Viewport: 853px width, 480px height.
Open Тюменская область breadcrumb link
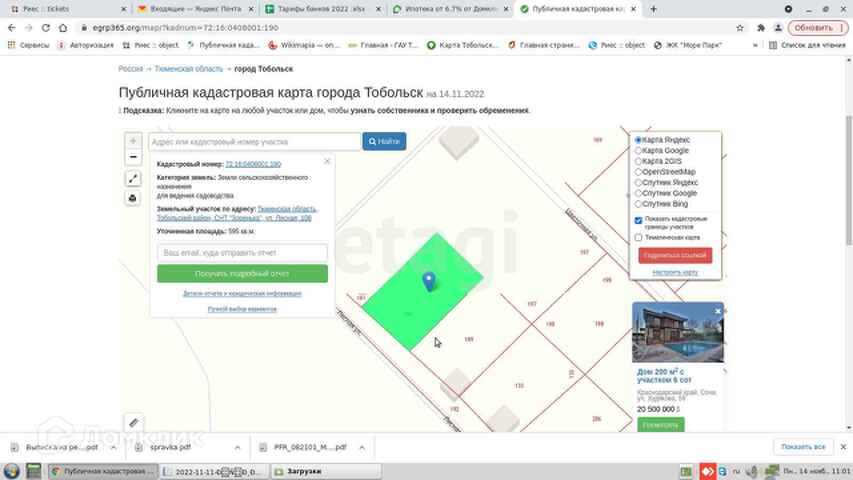[188, 69]
